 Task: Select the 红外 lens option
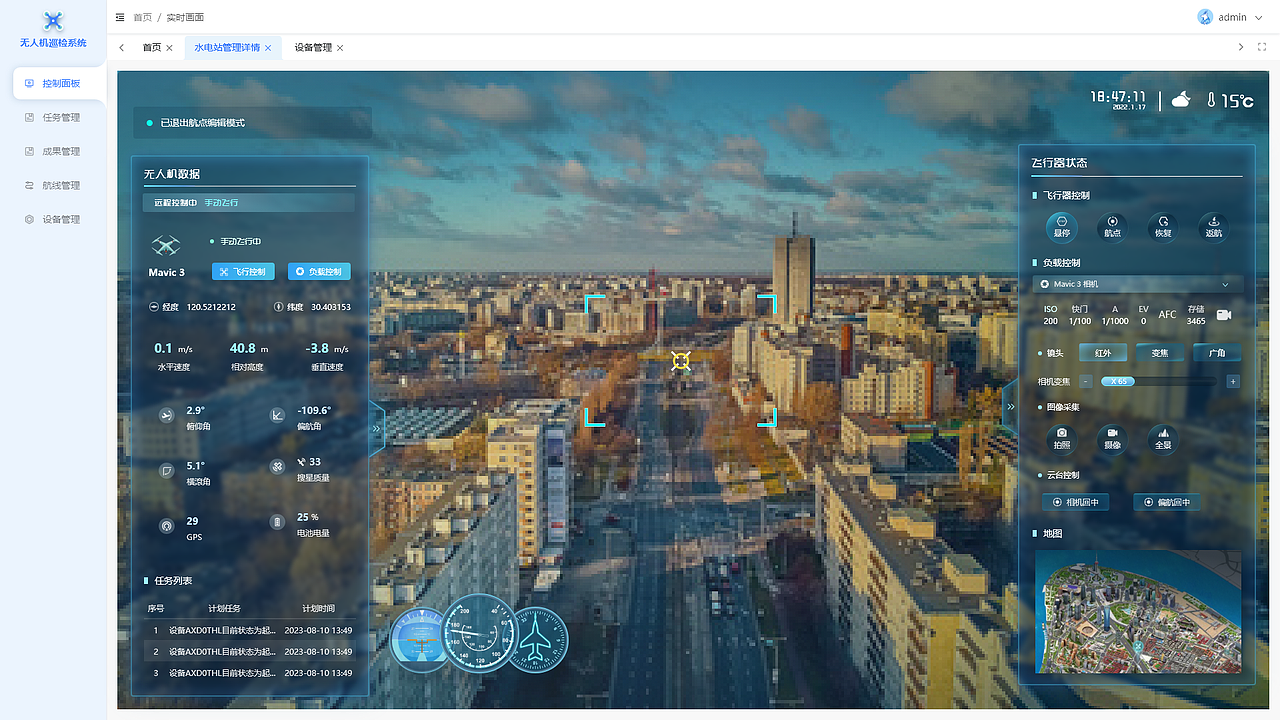pos(1103,353)
